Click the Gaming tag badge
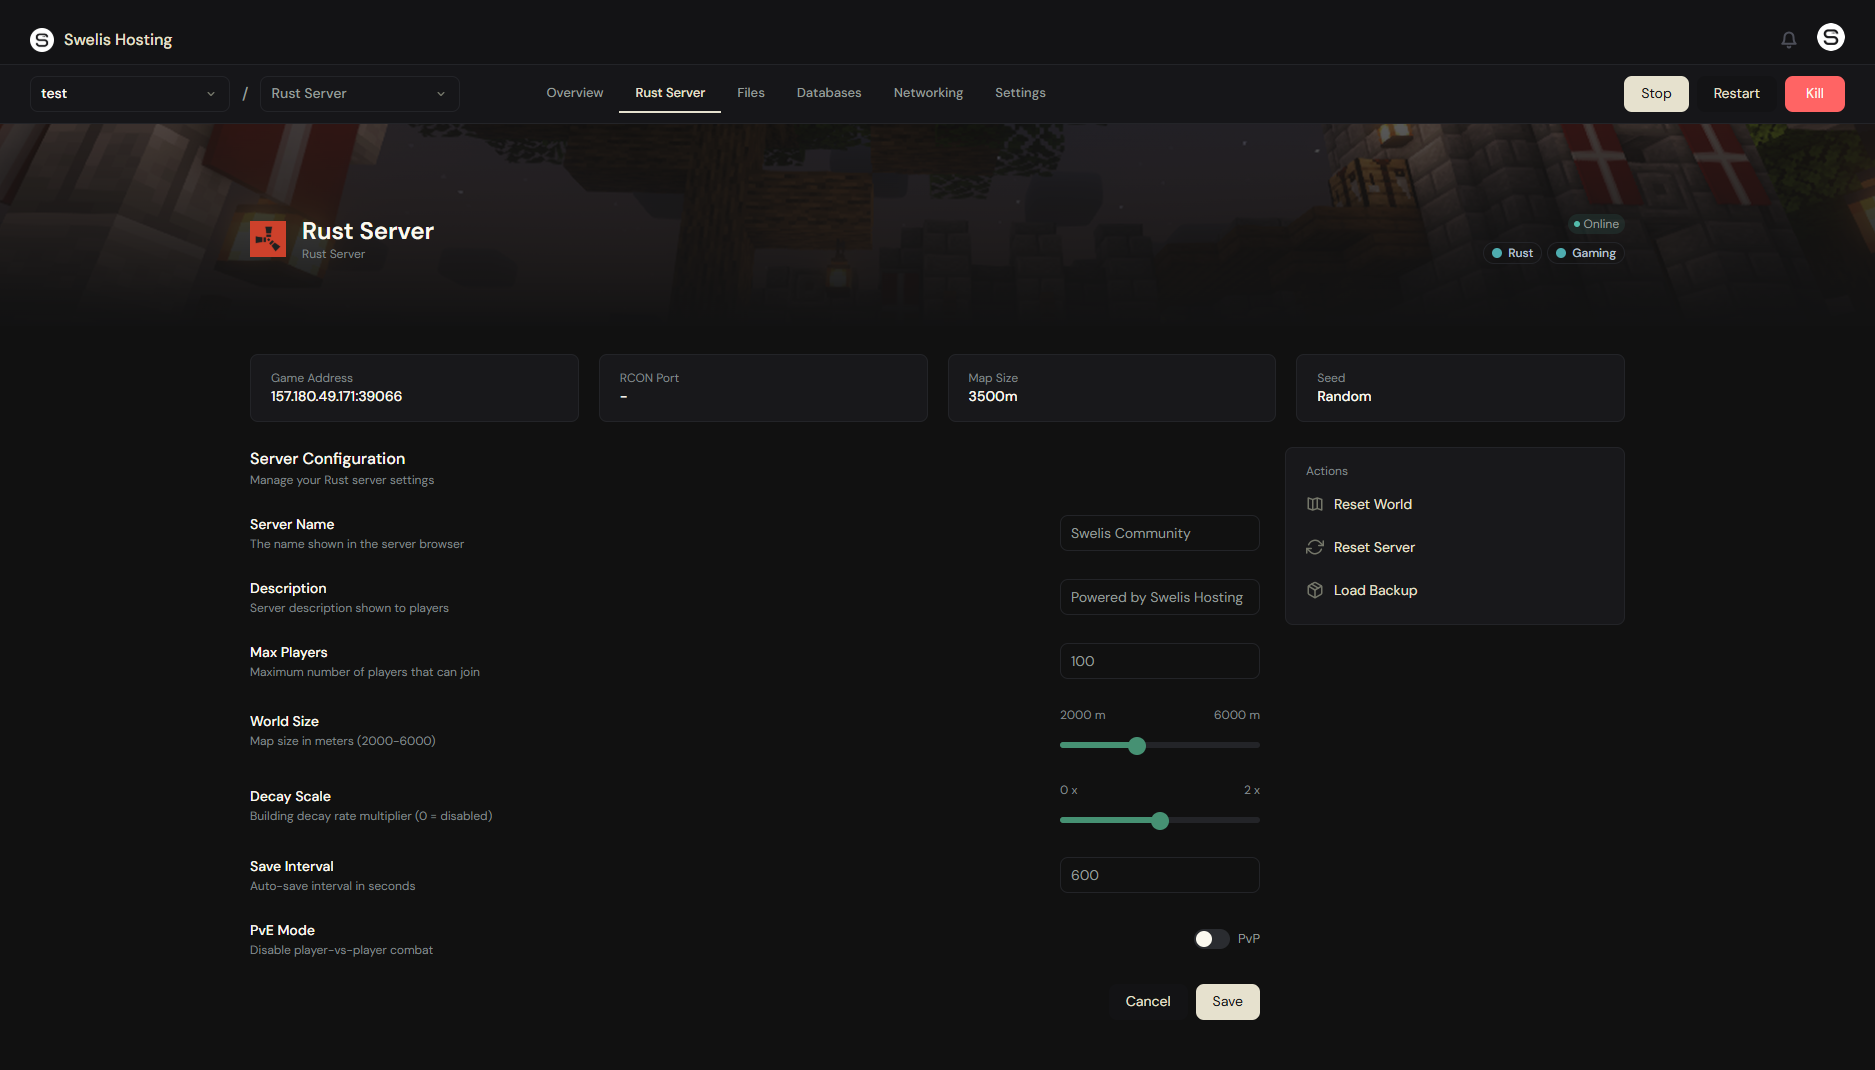The width and height of the screenshot is (1875, 1070). [x=1585, y=253]
